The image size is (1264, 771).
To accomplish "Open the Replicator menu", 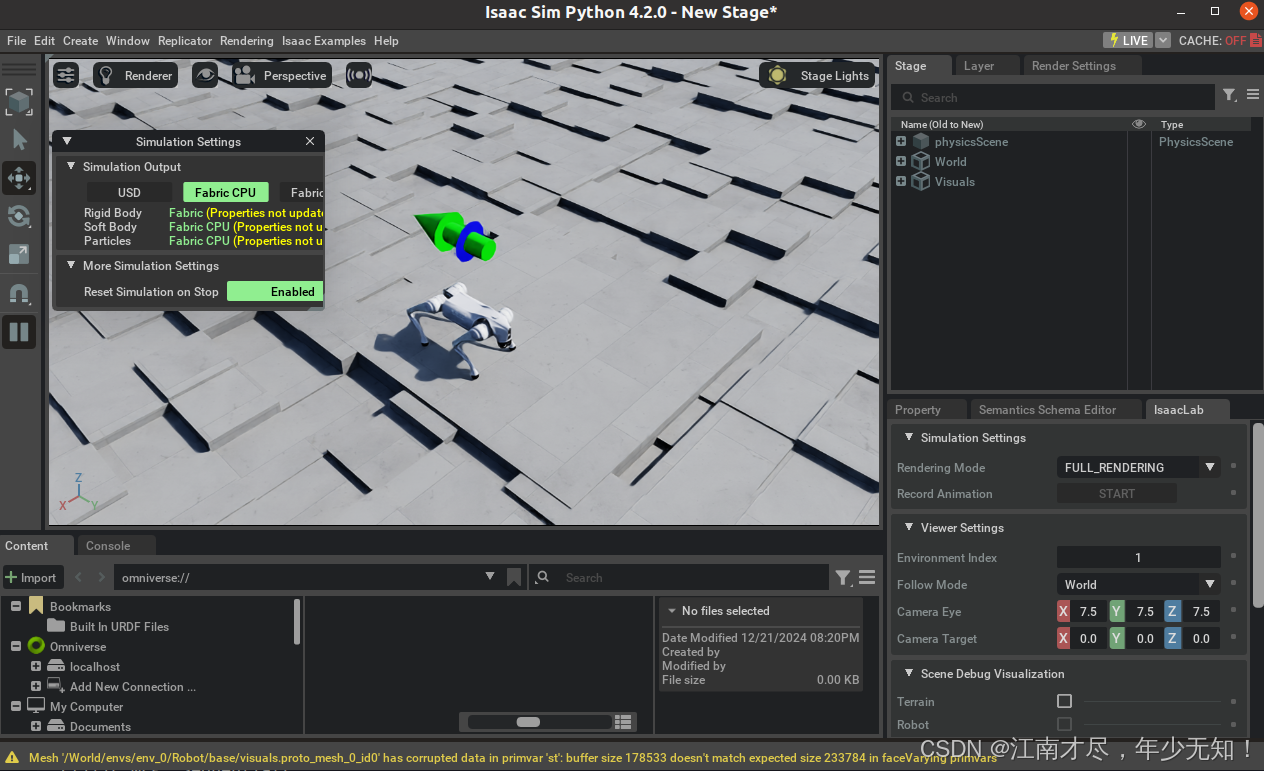I will [185, 41].
